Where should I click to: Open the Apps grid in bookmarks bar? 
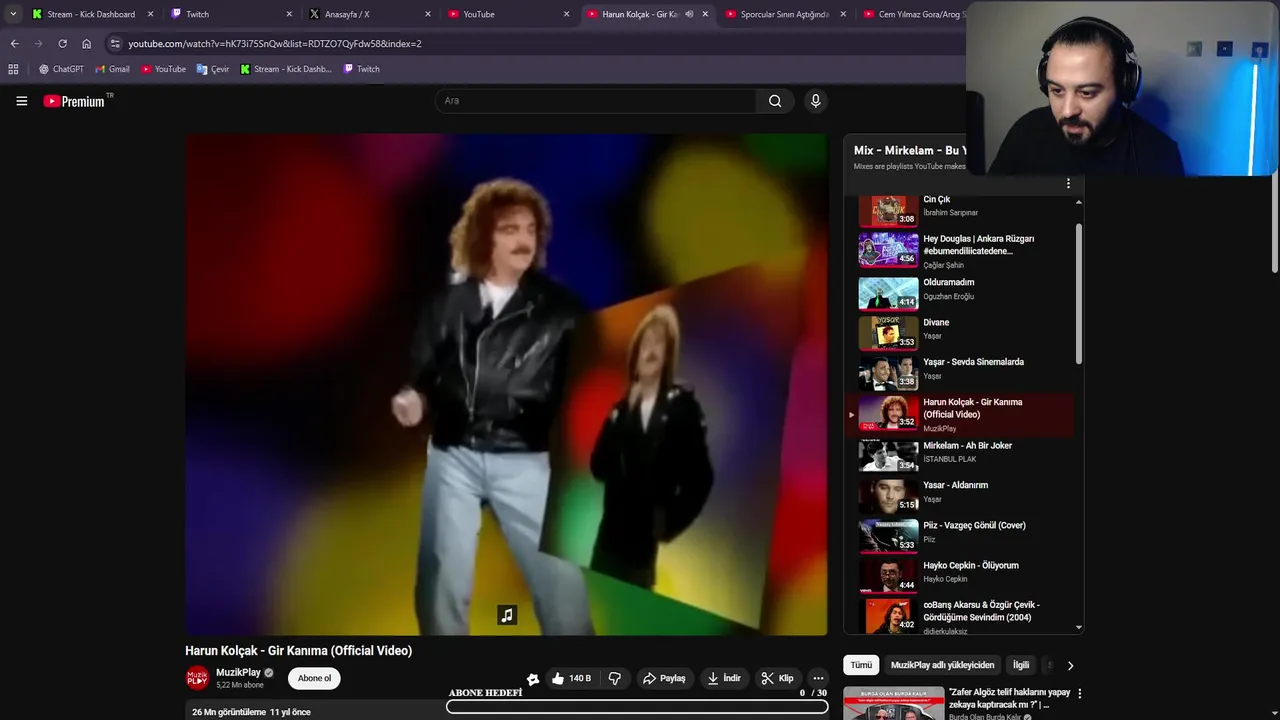click(13, 69)
